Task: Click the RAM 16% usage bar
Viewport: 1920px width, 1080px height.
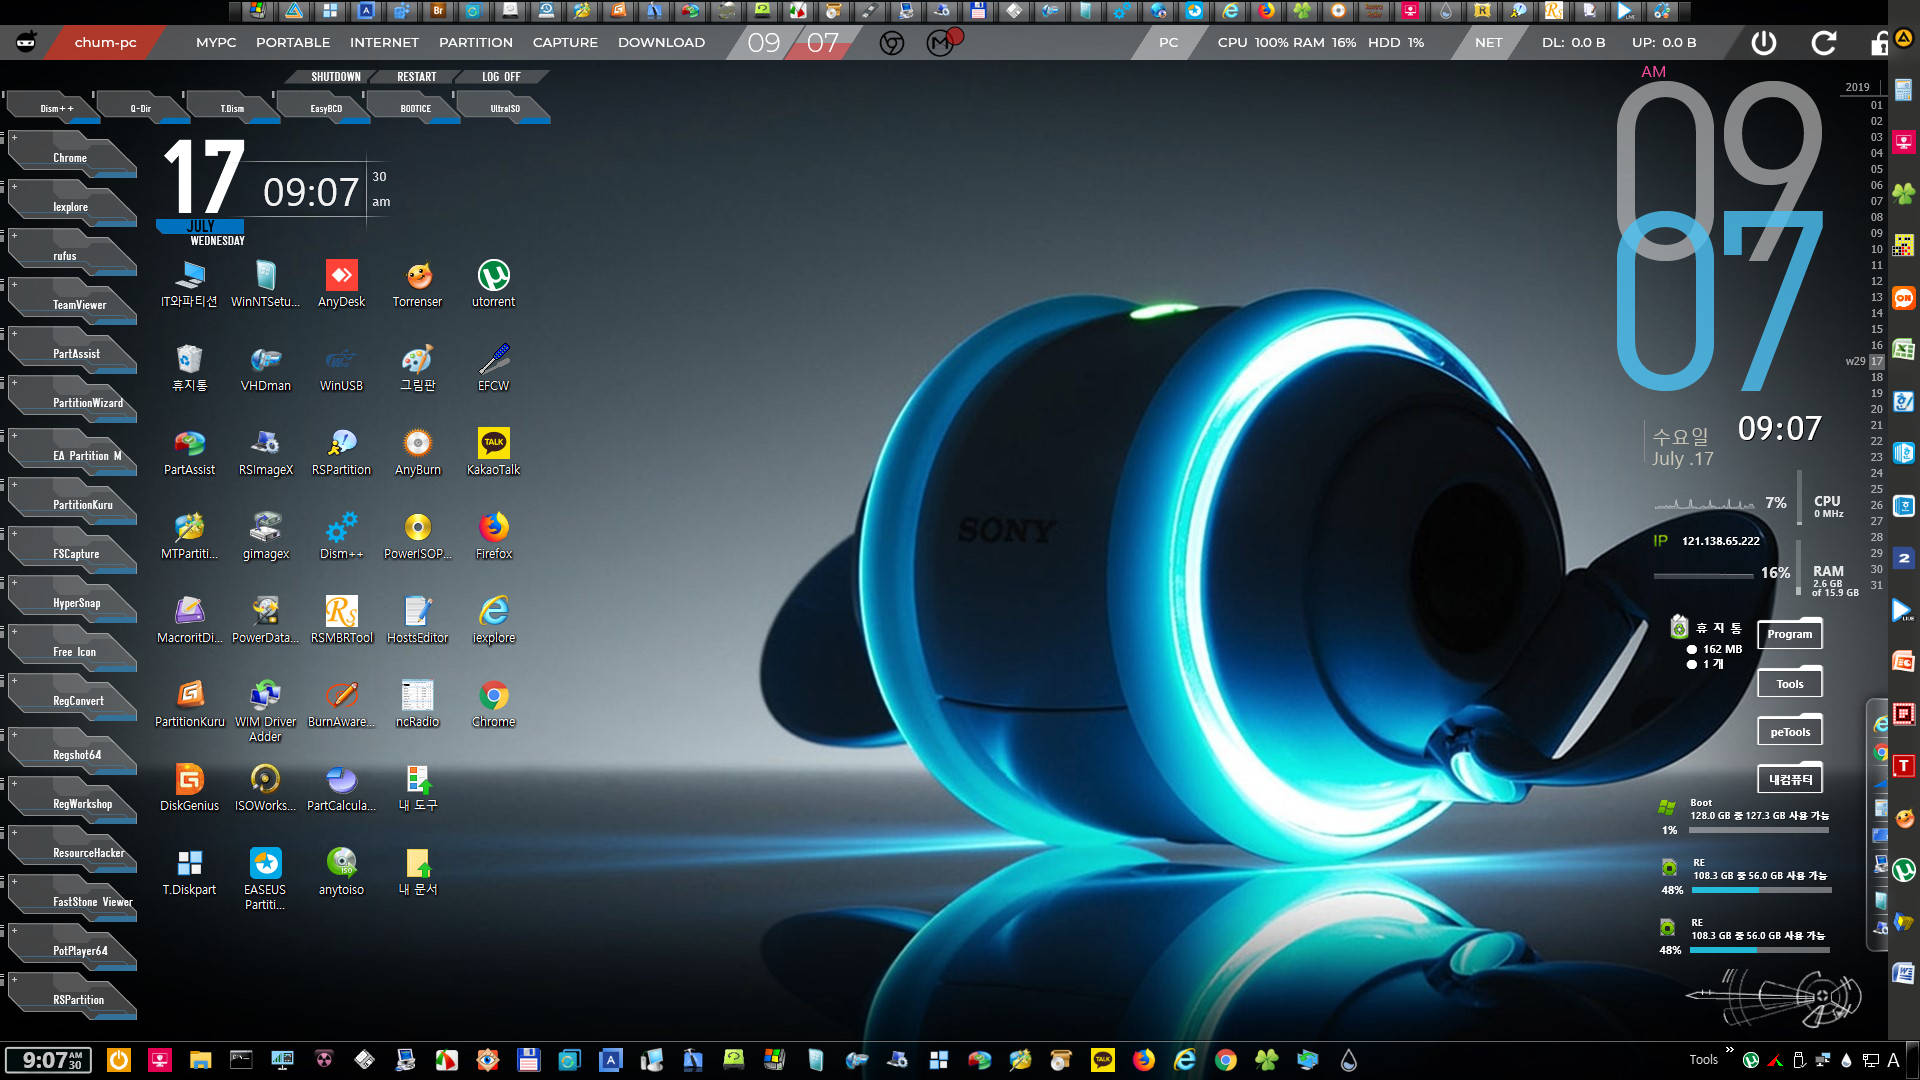Action: point(1703,576)
